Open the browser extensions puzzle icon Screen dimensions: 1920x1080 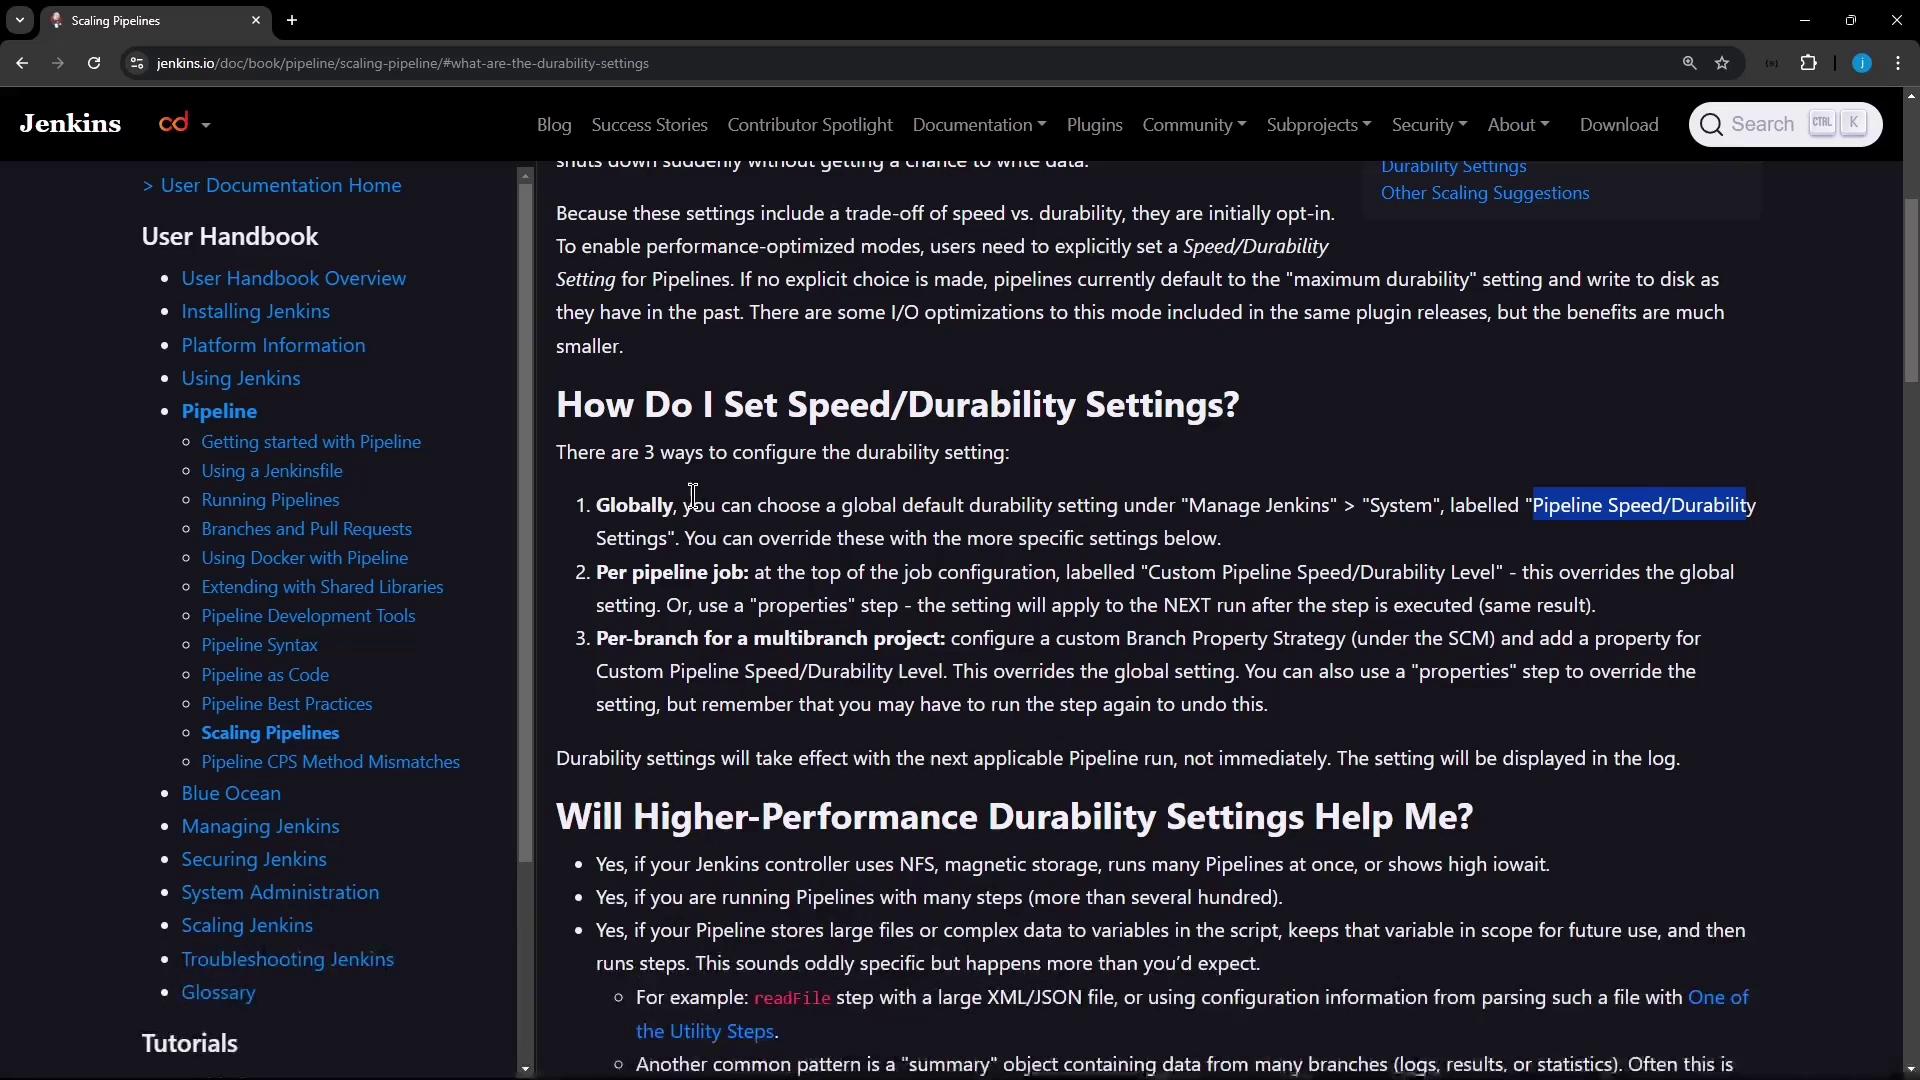1808,63
